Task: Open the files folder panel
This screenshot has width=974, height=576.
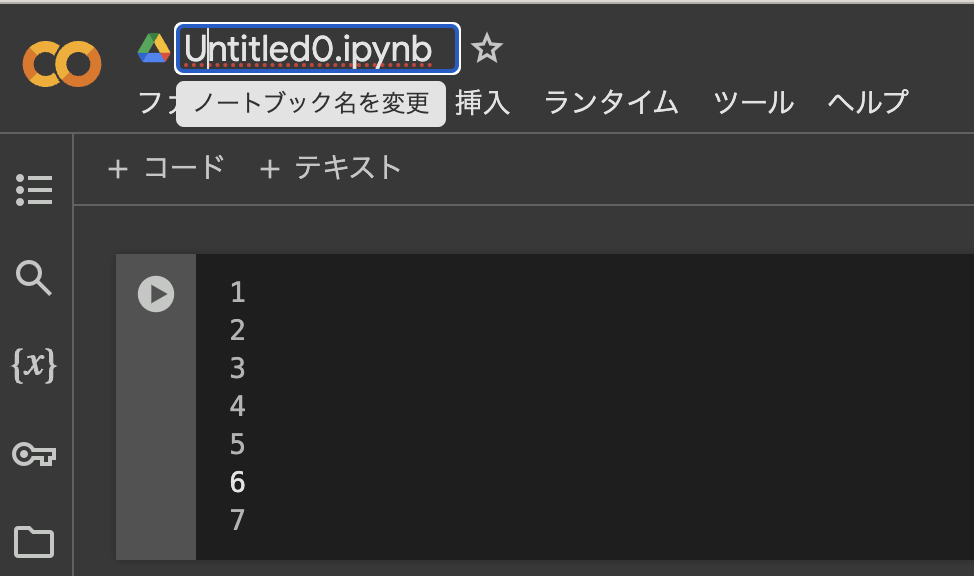Action: (x=34, y=542)
